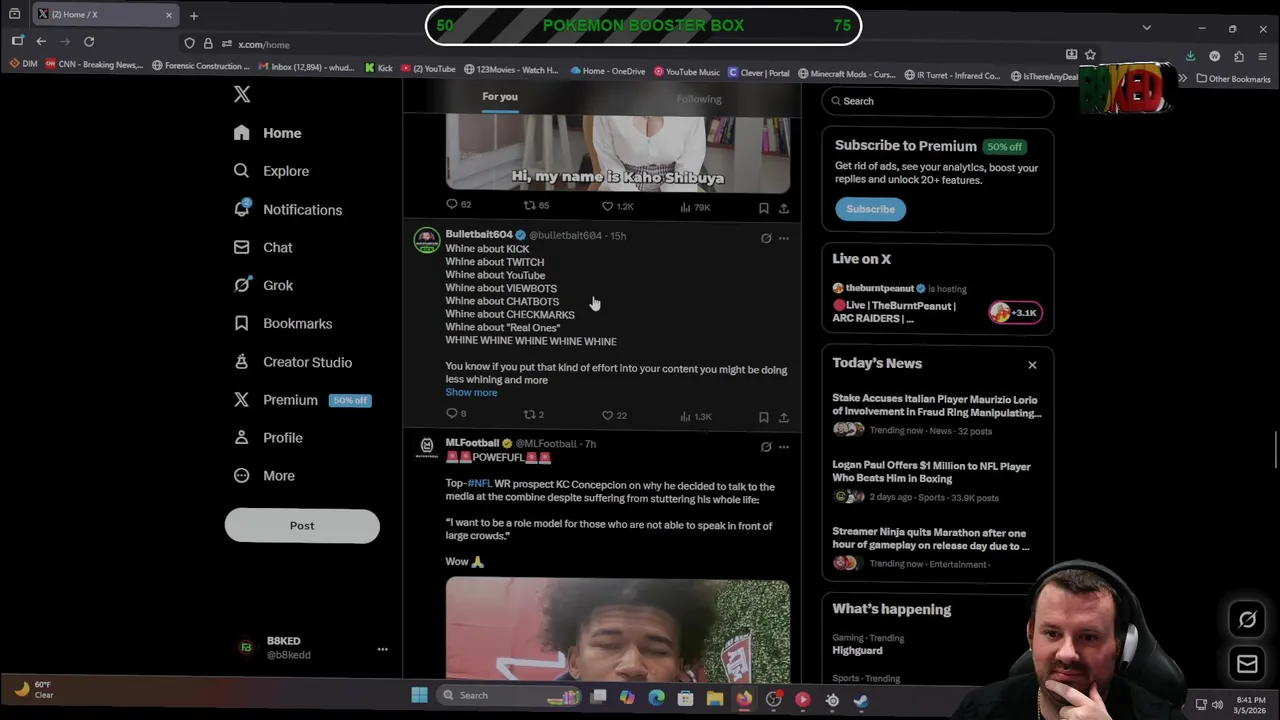Open Bookmarks in the sidebar

[x=283, y=323]
